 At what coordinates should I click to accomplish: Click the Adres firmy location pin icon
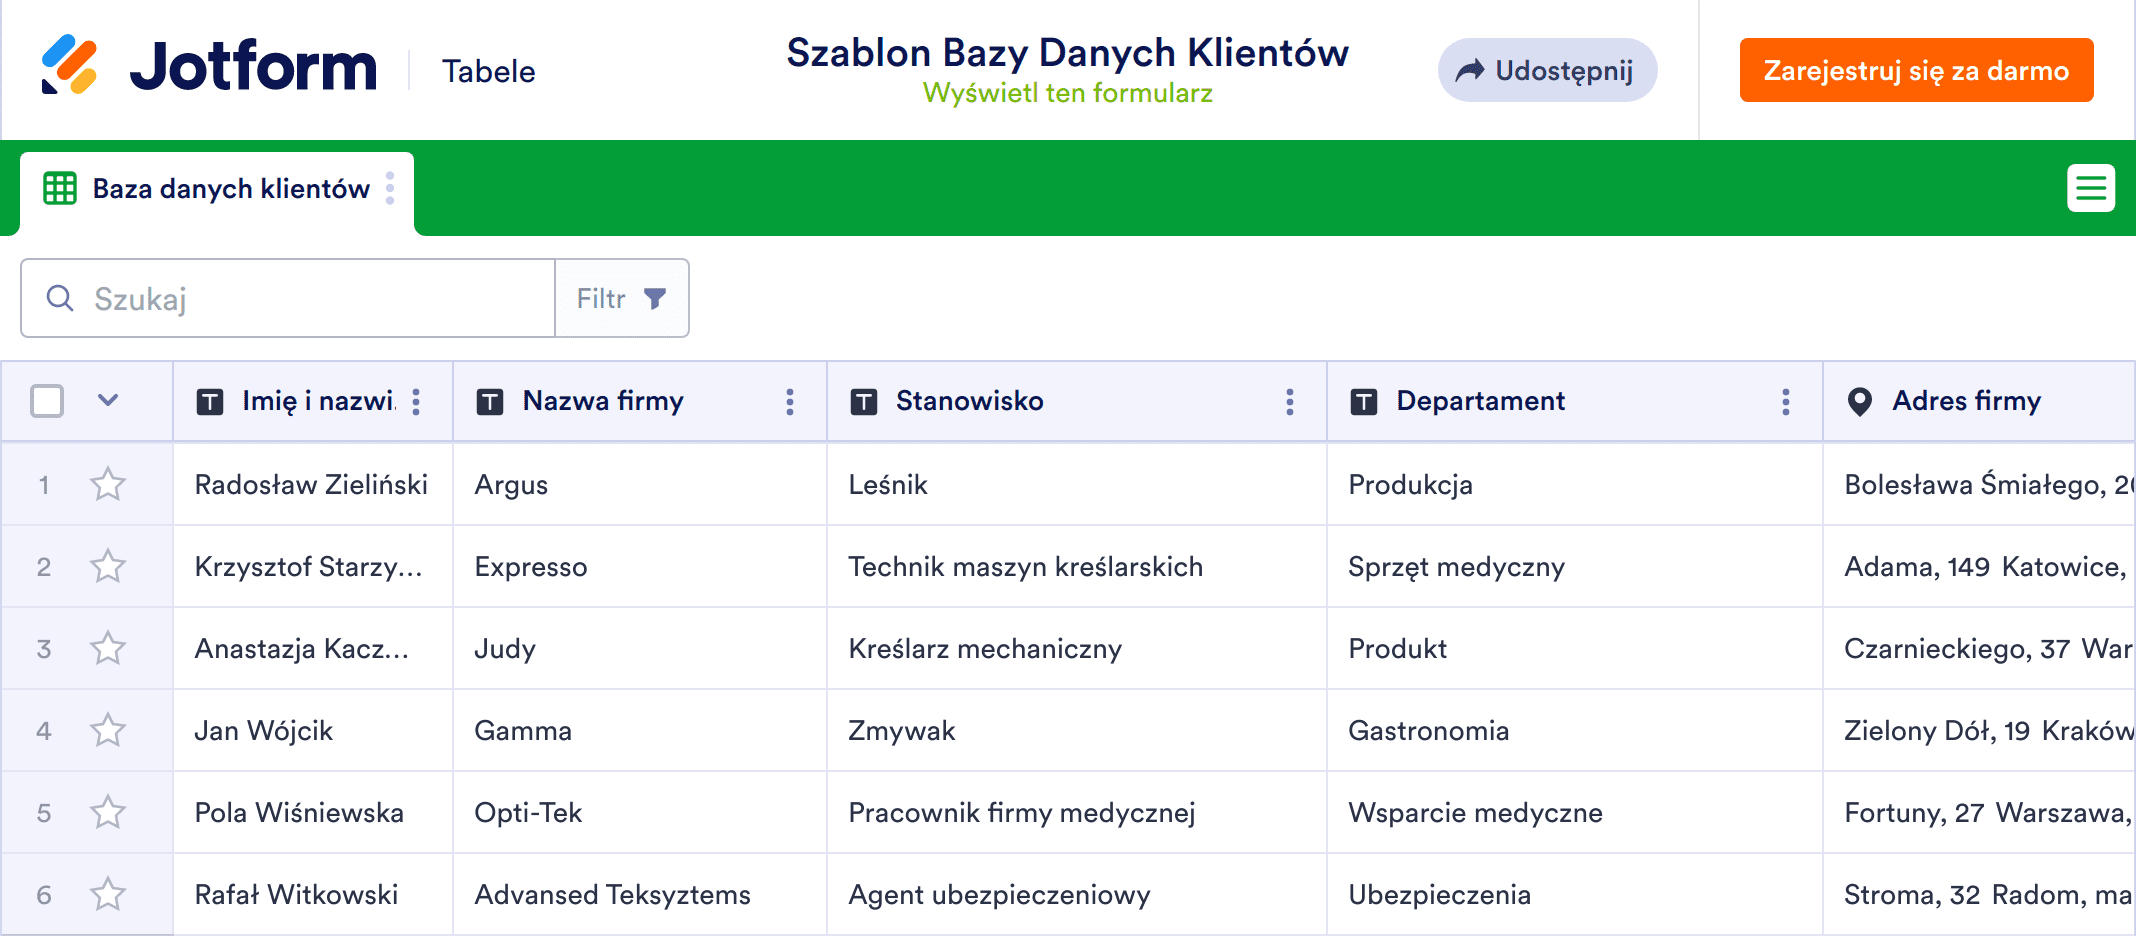click(1859, 402)
